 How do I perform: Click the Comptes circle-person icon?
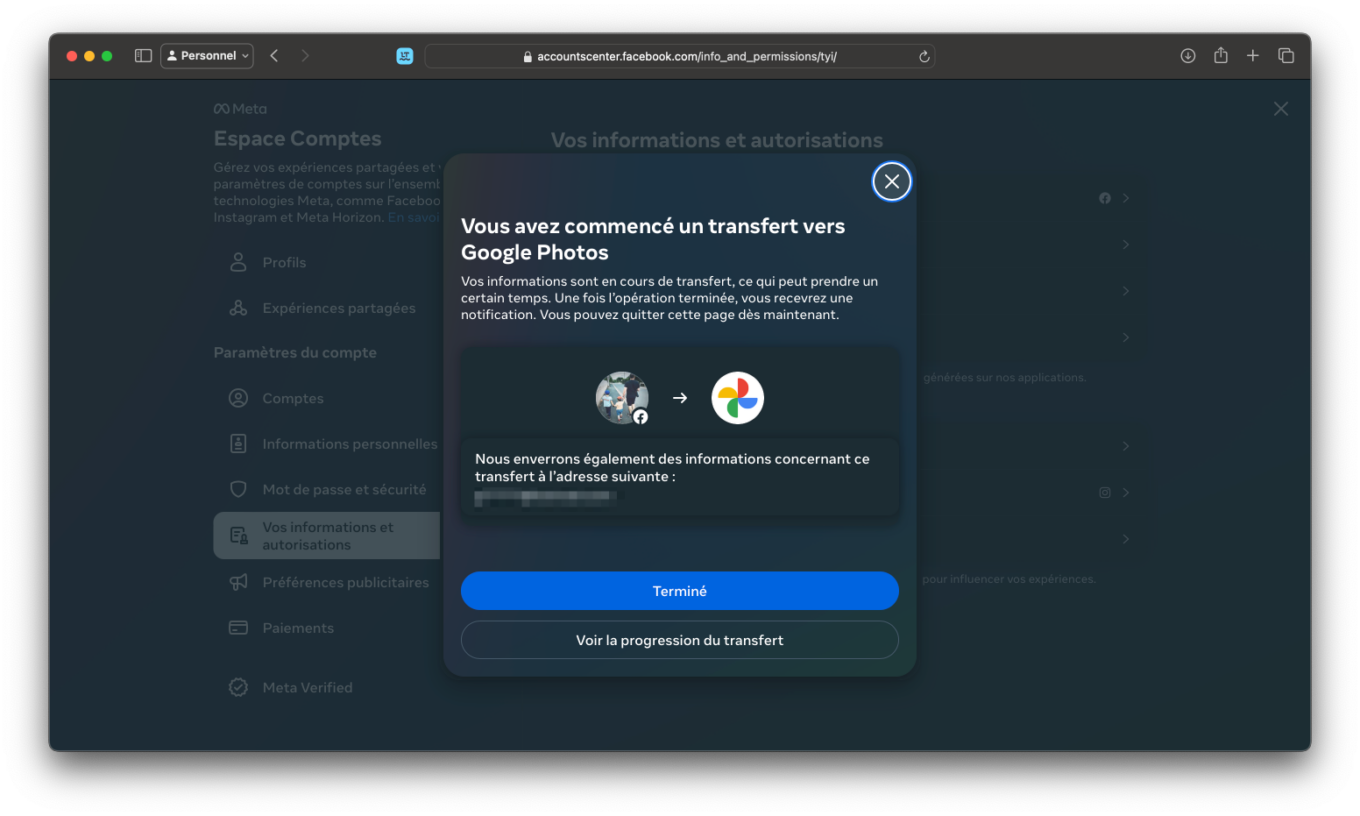[238, 398]
